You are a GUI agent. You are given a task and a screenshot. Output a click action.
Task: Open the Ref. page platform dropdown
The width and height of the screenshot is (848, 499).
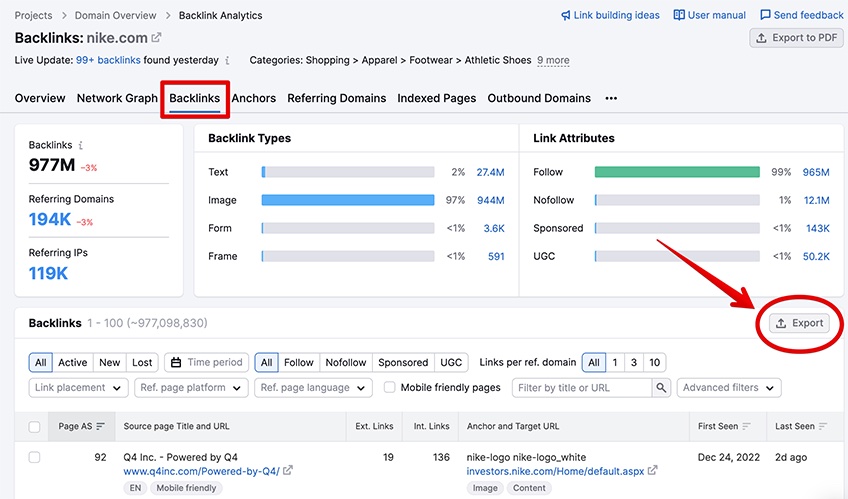(191, 388)
